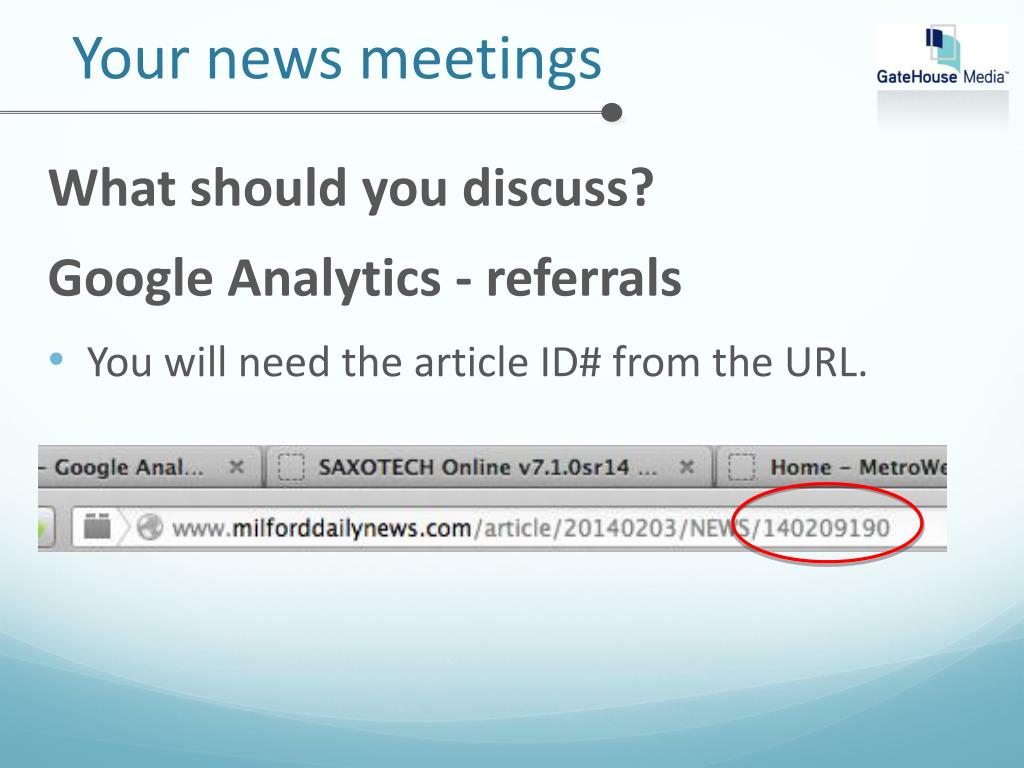The height and width of the screenshot is (768, 1024).
Task: Click the globe site-identity icon
Action: pos(150,527)
